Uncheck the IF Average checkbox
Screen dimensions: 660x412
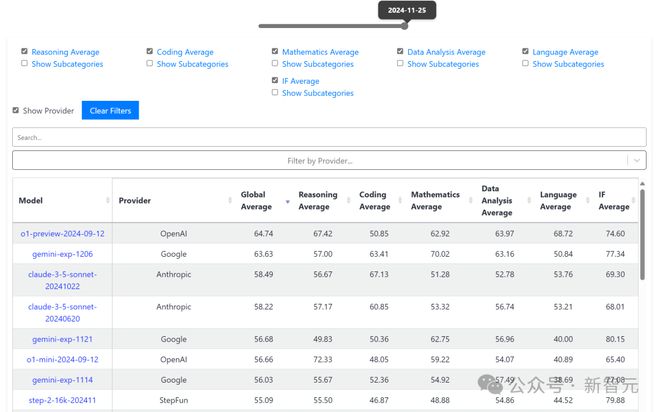click(275, 81)
